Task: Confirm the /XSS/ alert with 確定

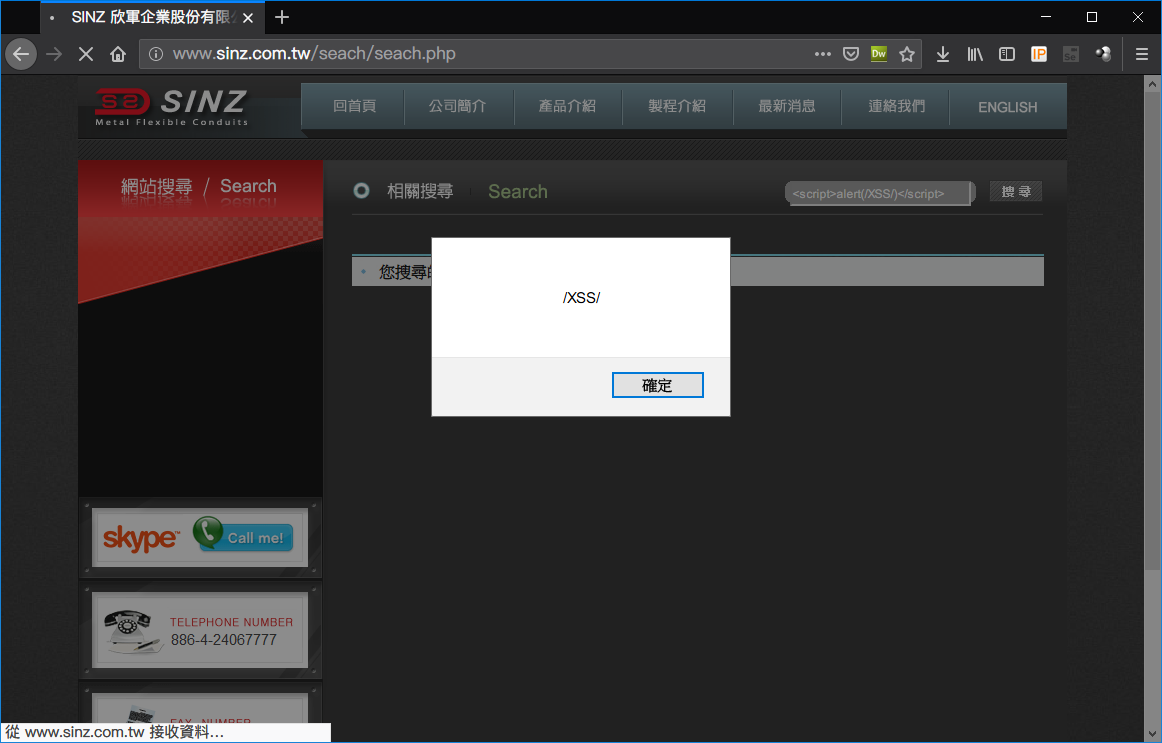Action: coord(657,385)
